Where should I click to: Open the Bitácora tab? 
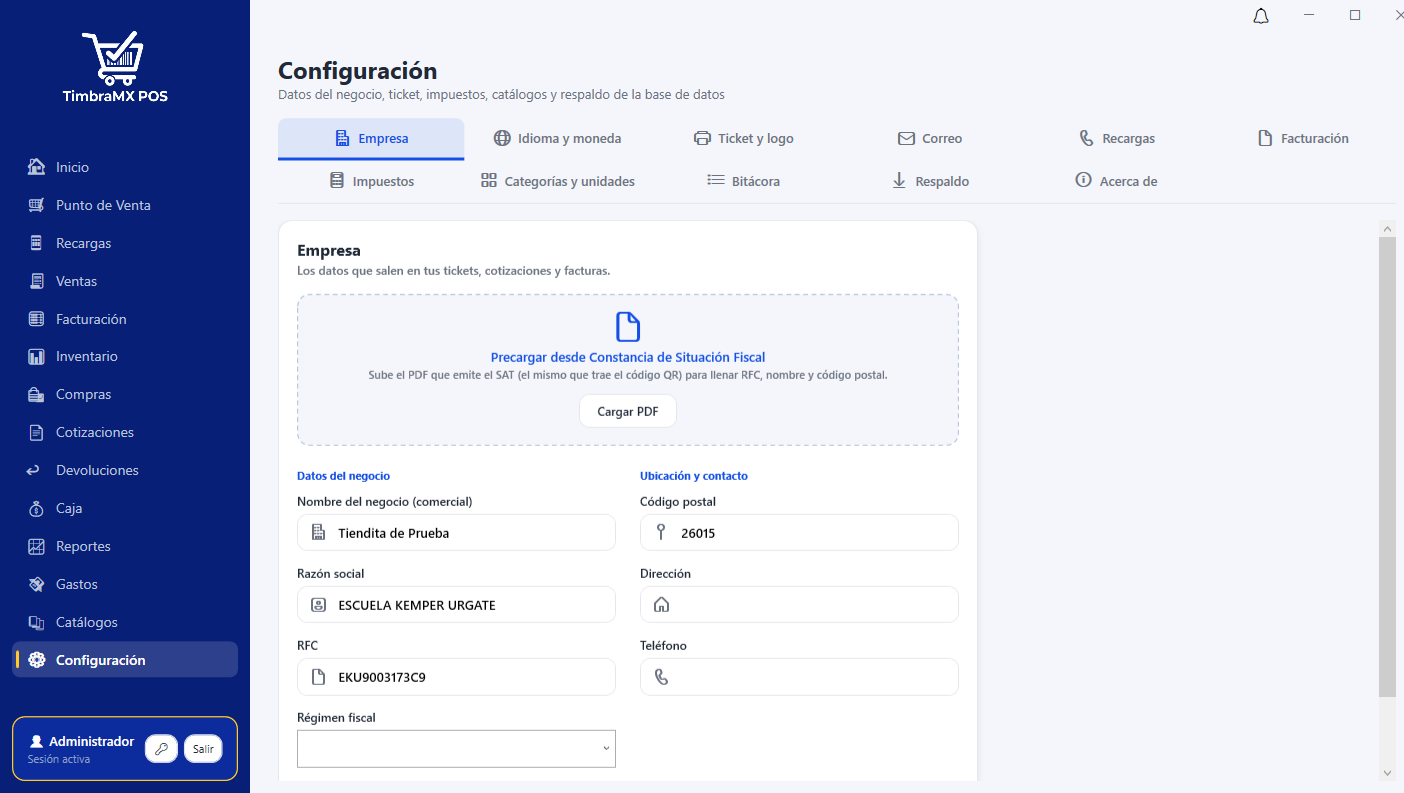744,181
